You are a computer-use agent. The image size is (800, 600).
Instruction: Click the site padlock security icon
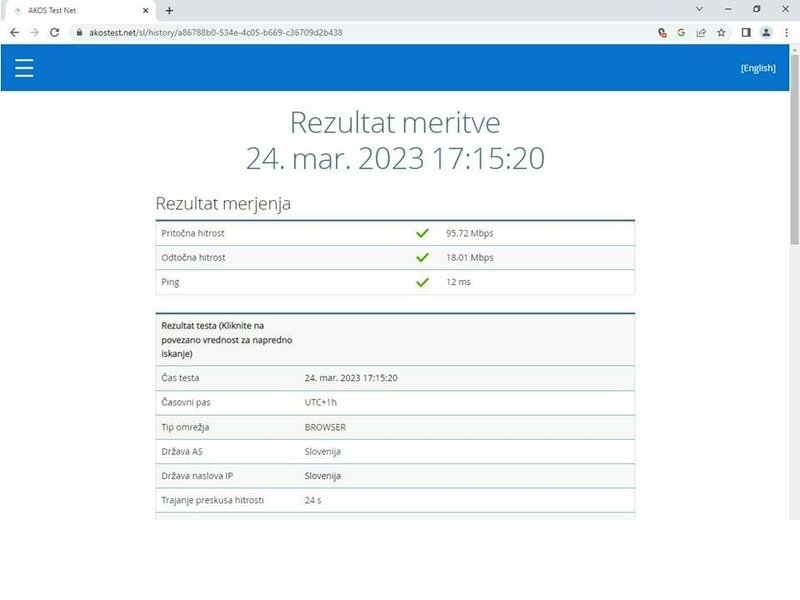point(77,32)
